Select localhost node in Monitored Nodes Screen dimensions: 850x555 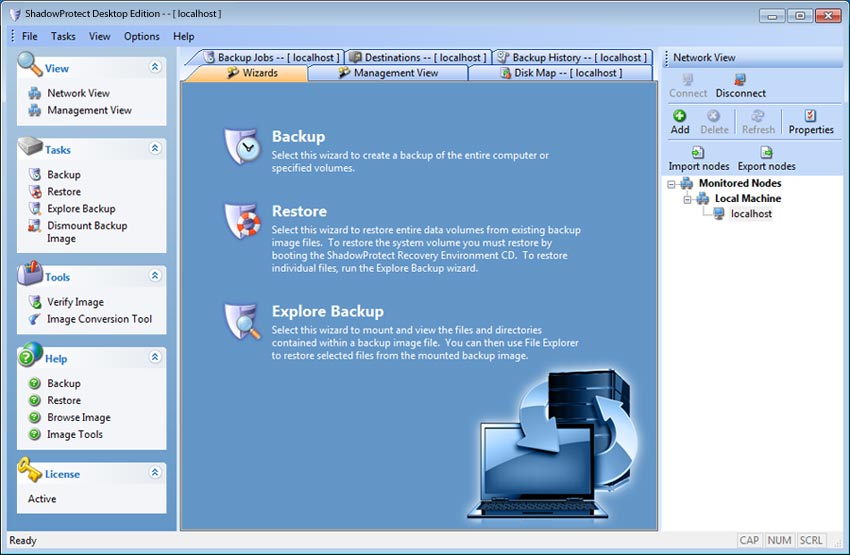(751, 214)
